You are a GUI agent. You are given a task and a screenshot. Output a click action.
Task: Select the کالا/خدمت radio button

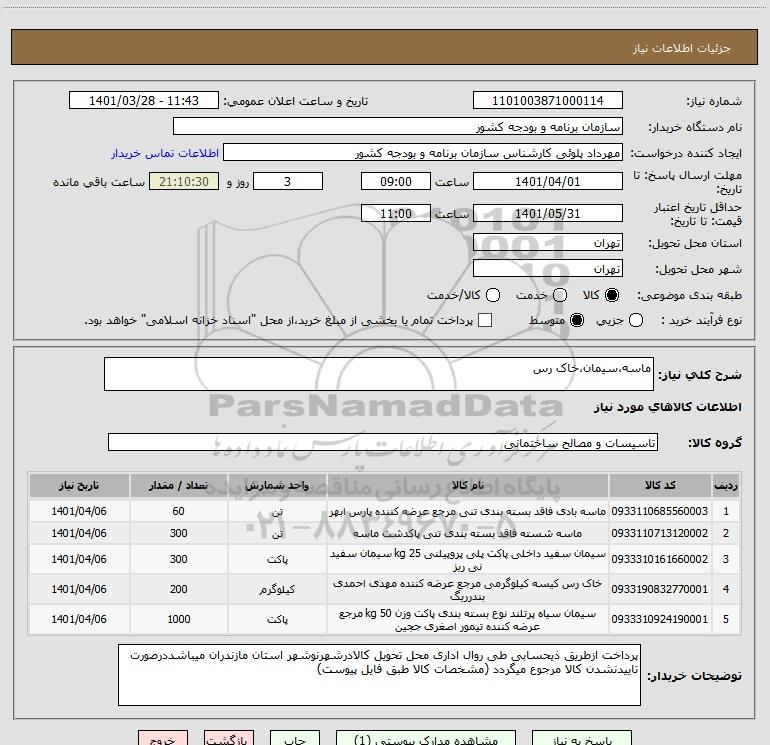[493, 295]
